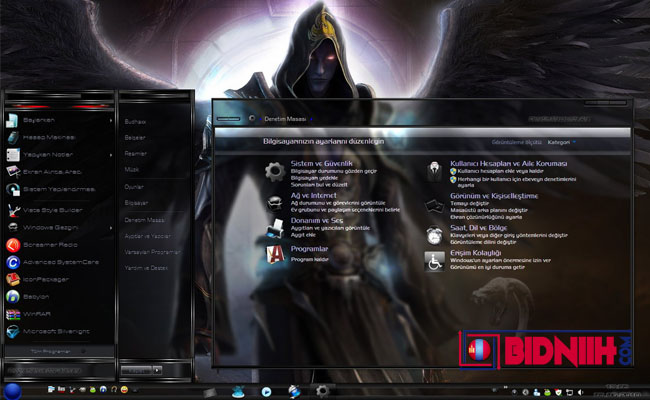This screenshot has width=650, height=400.
Task: Expand the Yapışkan Notlar submenu arrow
Action: [x=111, y=155]
